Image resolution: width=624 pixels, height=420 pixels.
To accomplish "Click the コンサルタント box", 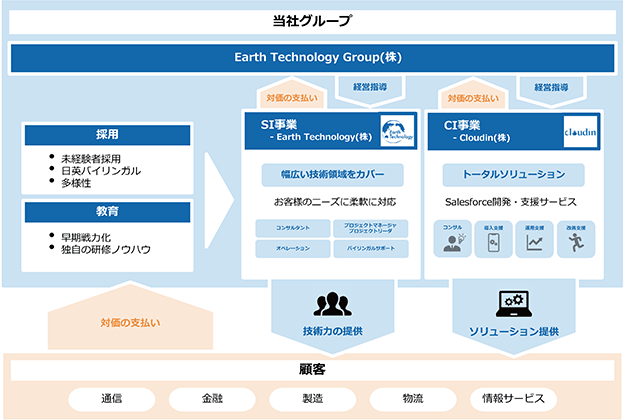I will (293, 228).
